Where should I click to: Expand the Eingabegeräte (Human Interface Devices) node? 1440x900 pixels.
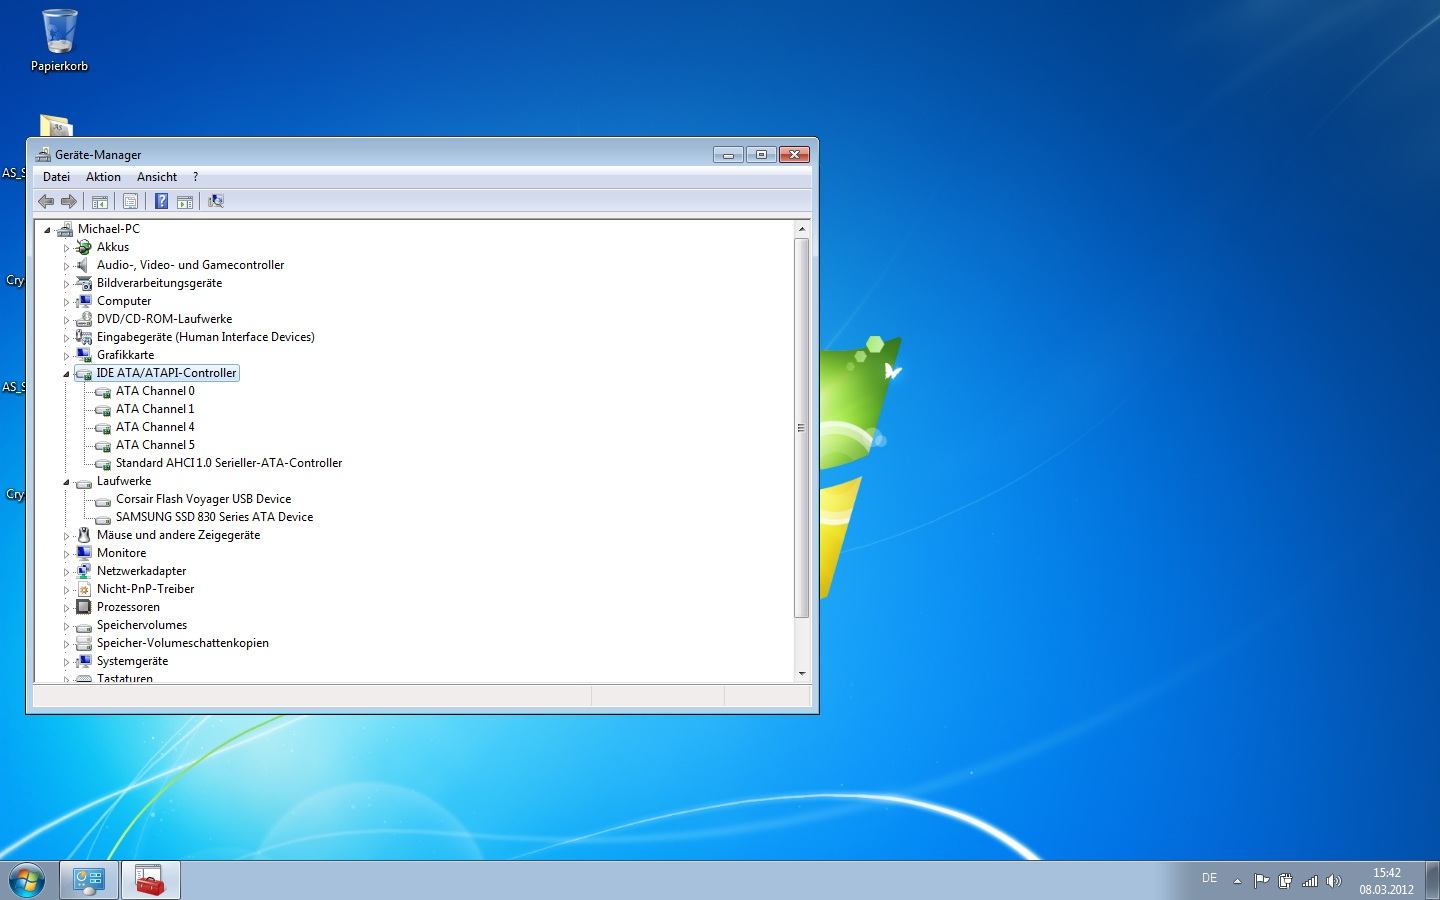[67, 338]
